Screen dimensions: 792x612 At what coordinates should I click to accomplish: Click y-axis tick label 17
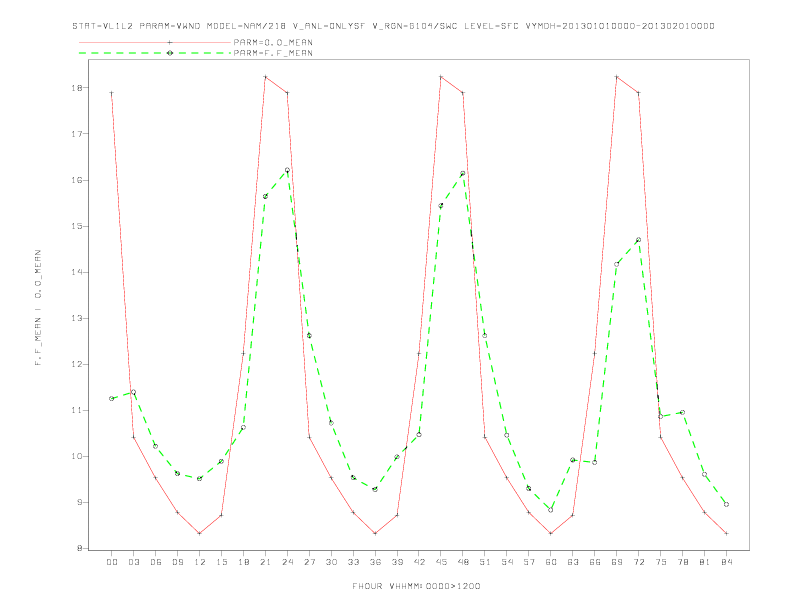[79, 134]
